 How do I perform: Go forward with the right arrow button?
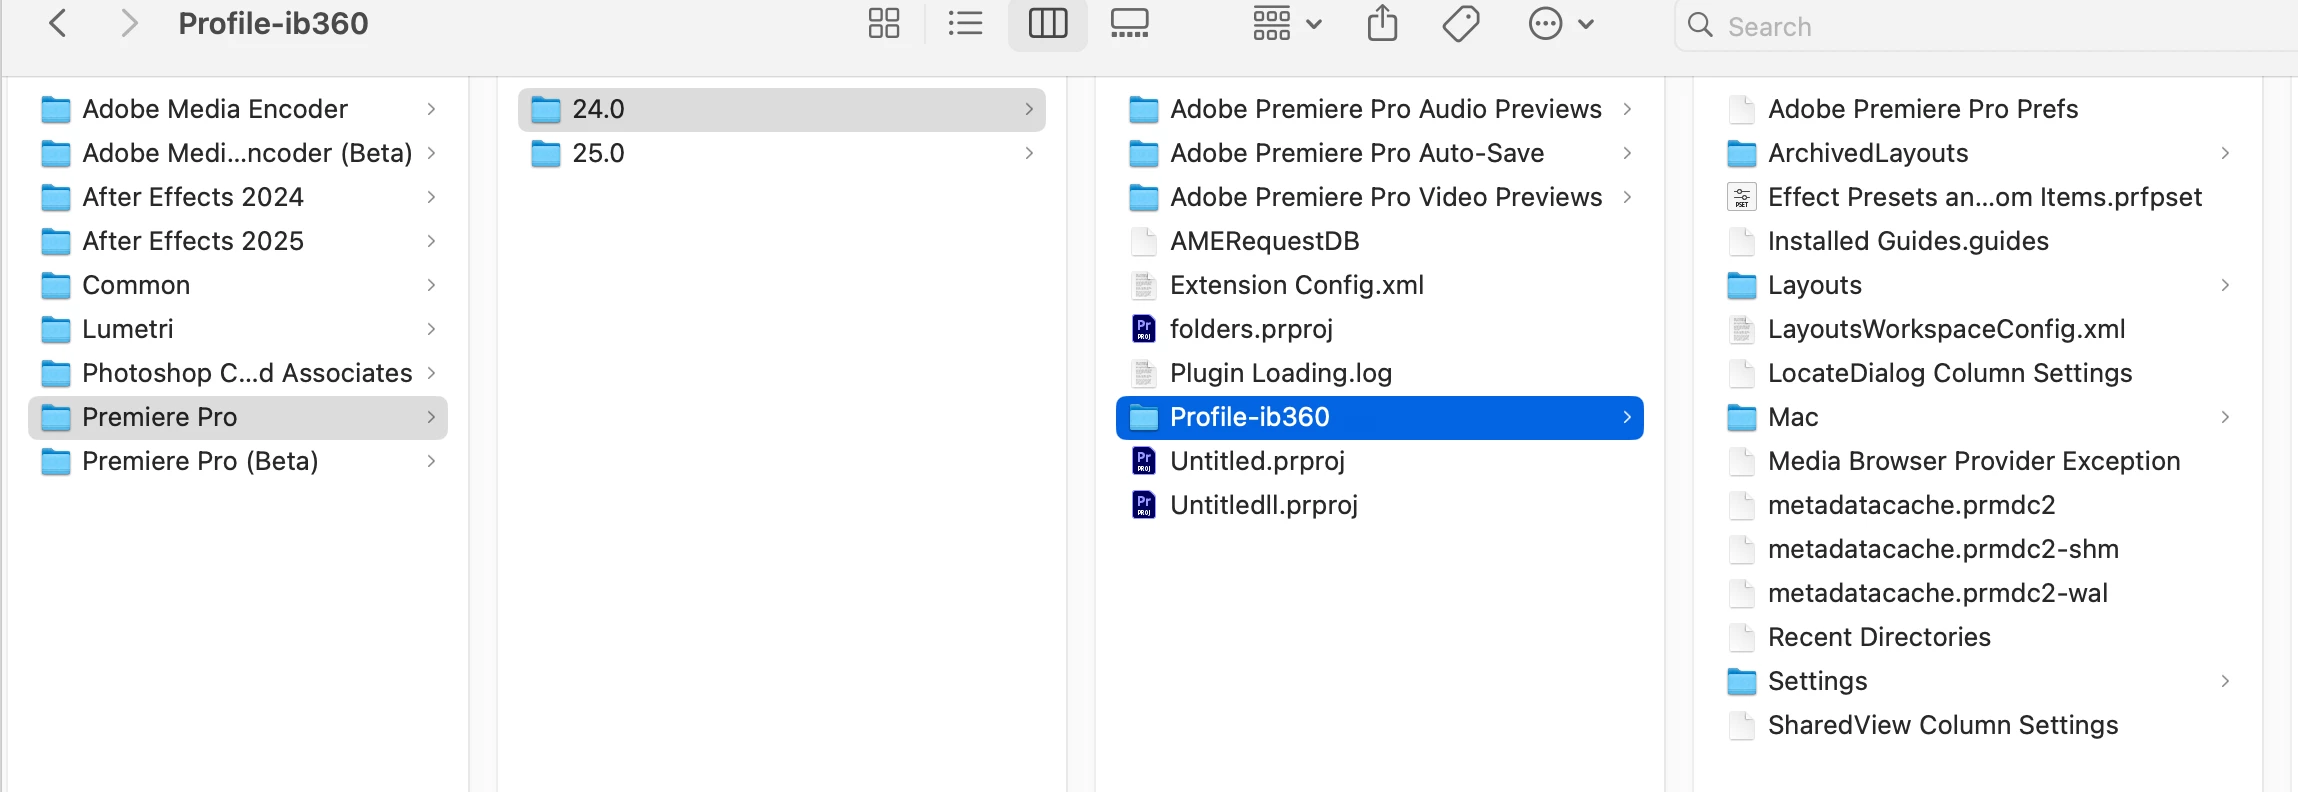[x=128, y=23]
